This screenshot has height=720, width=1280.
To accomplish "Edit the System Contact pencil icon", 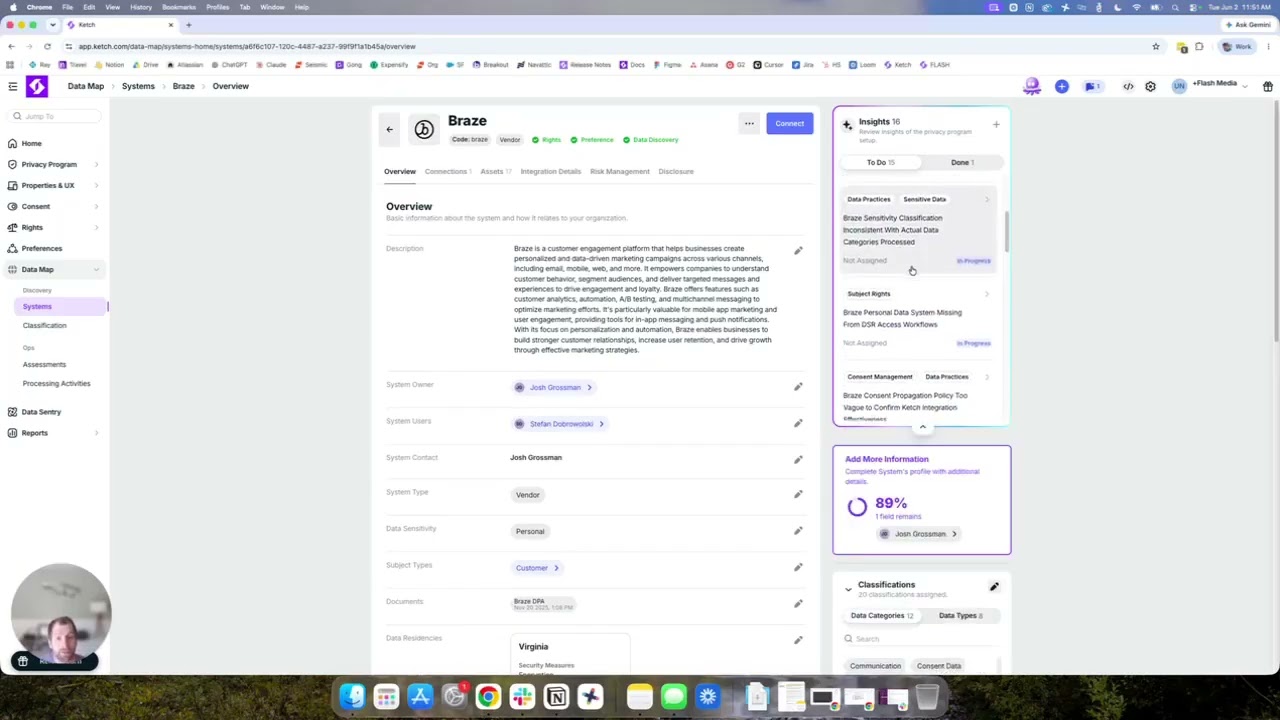I will click(798, 460).
